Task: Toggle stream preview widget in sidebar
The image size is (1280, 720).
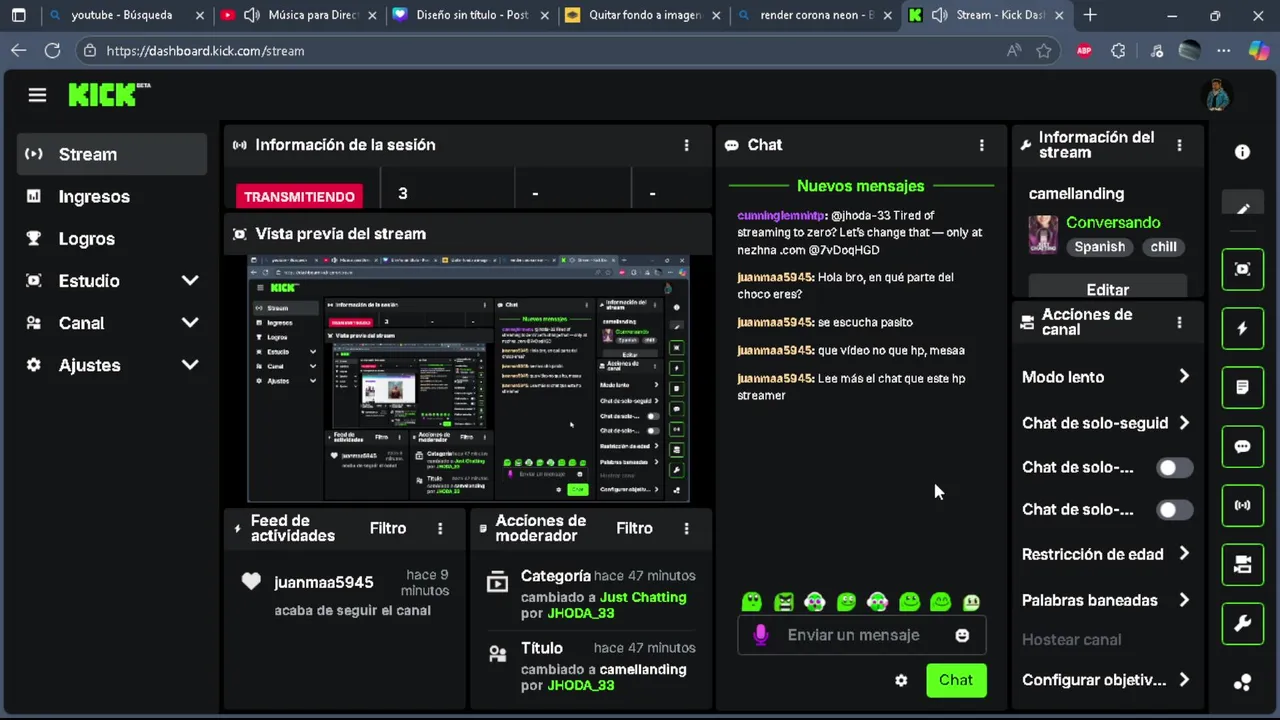Action: pos(1242,270)
